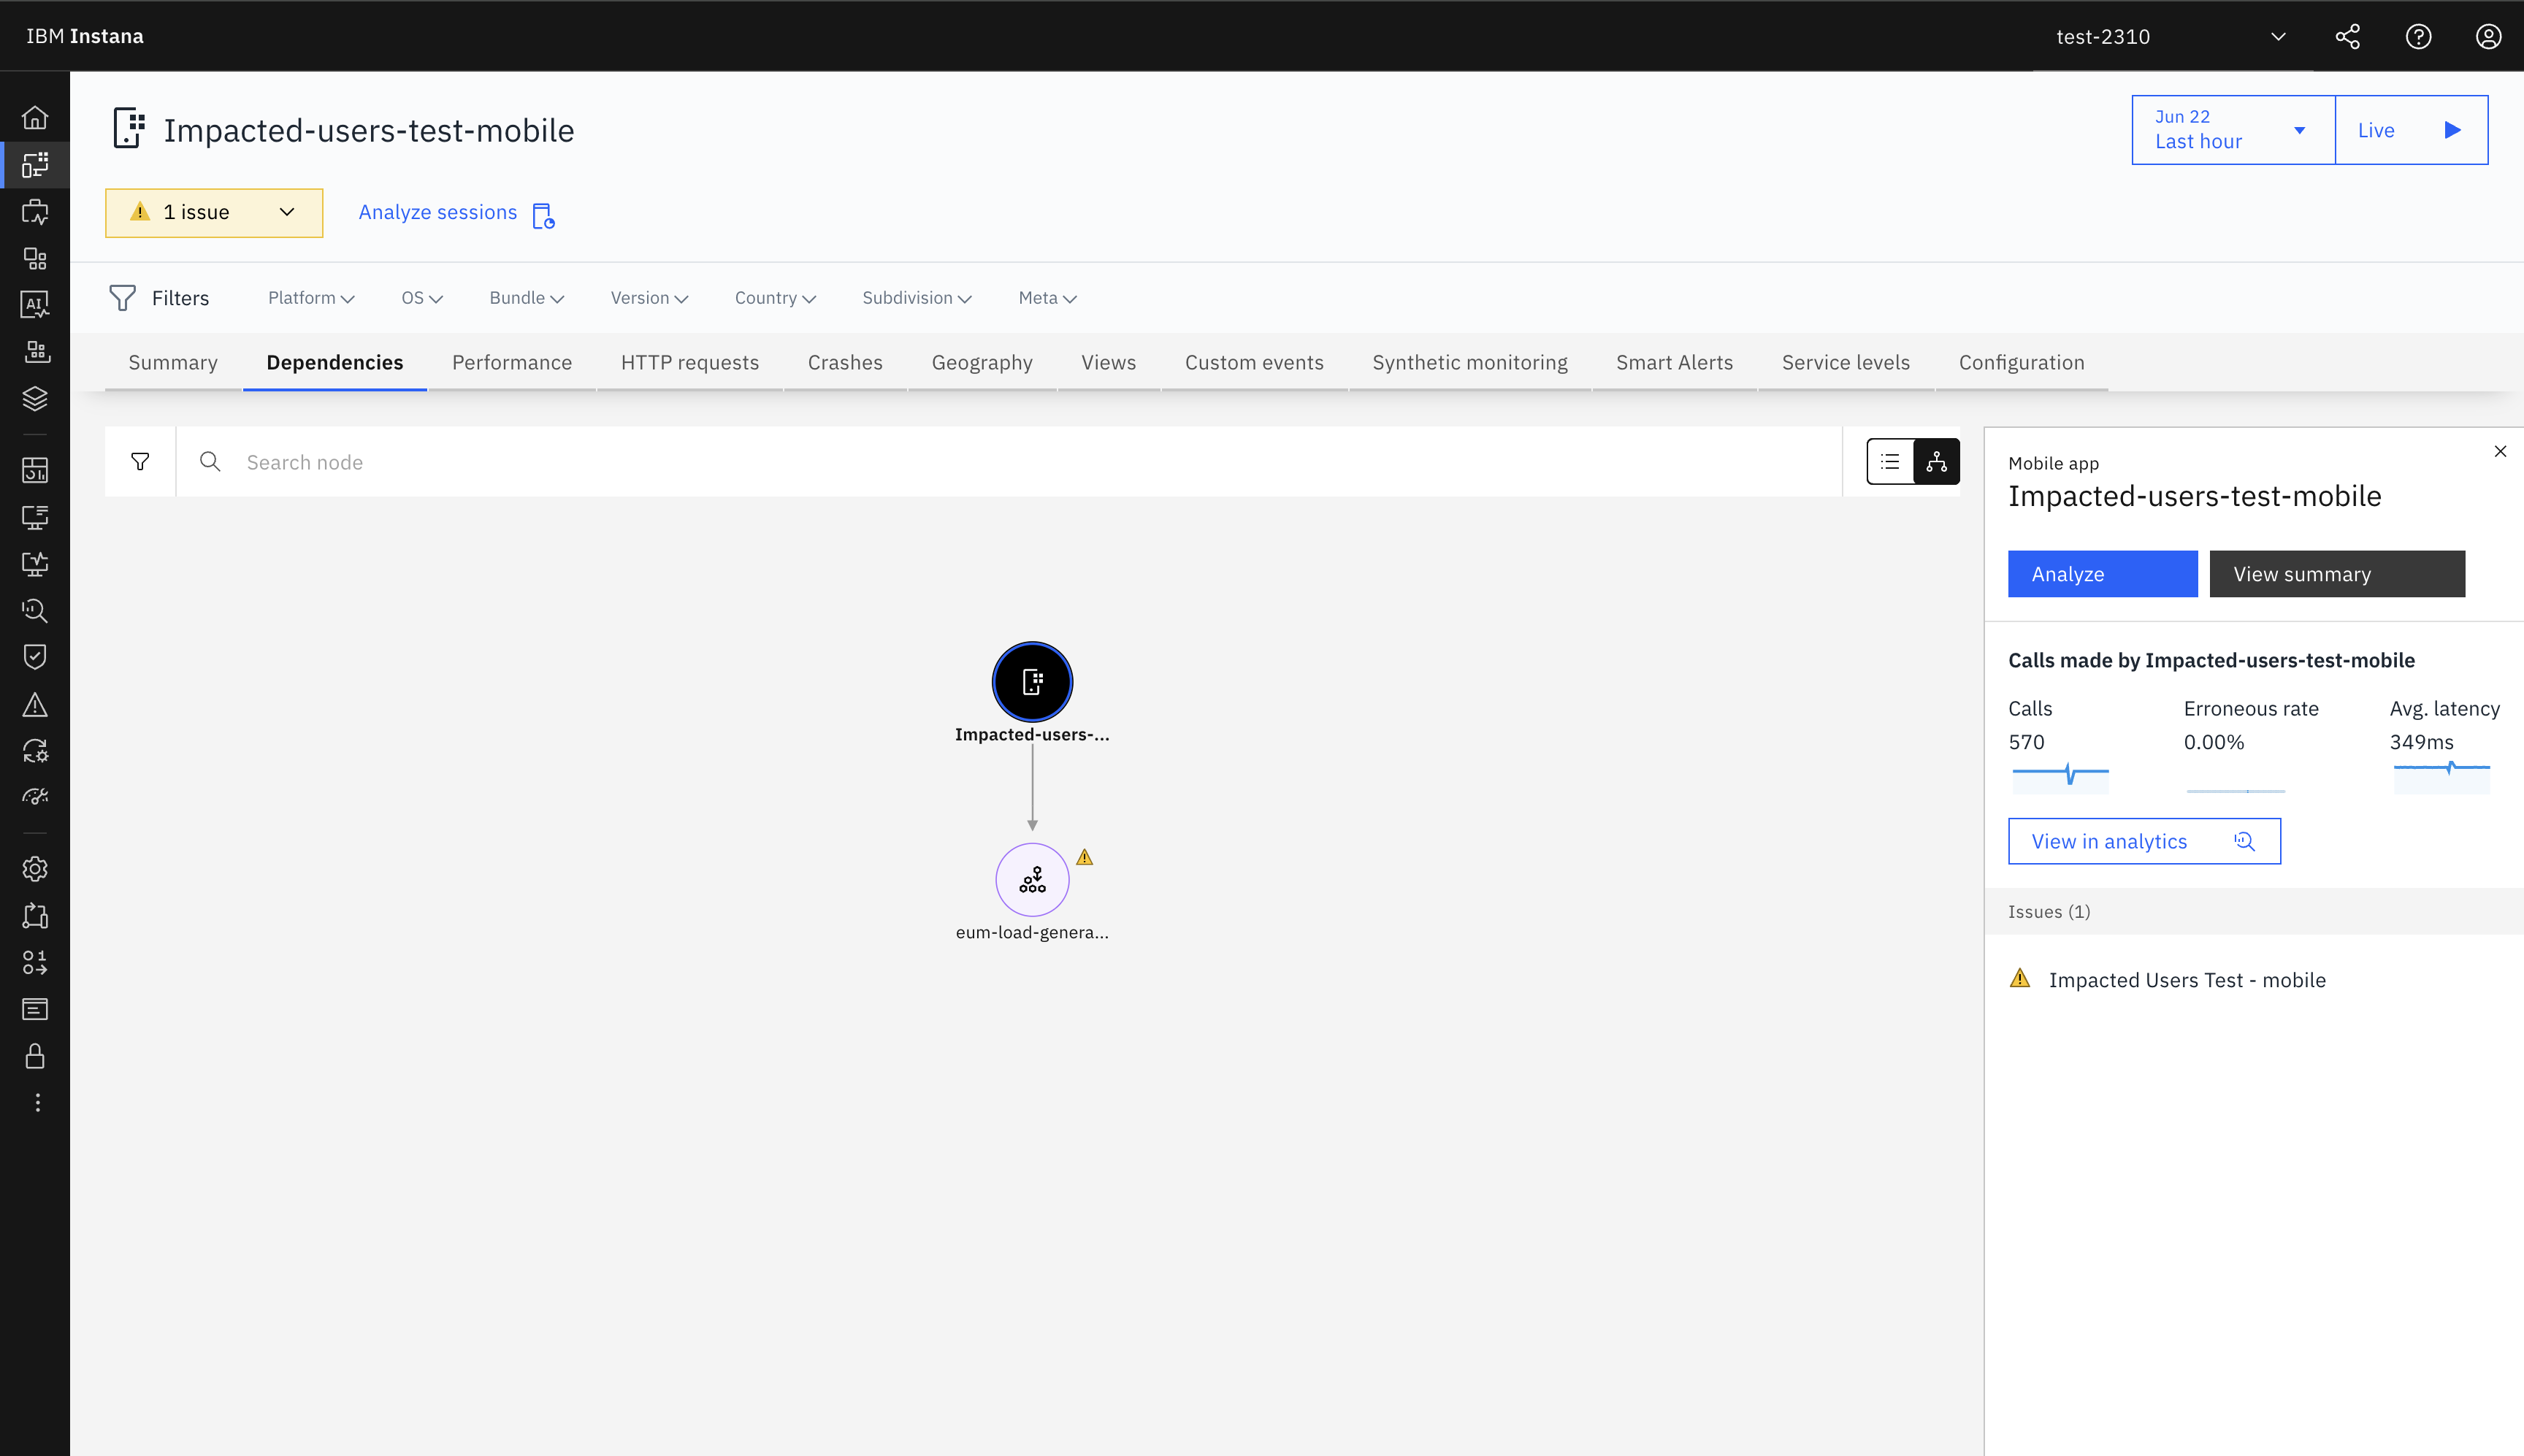Switch to list view of dependencies

[1890, 462]
